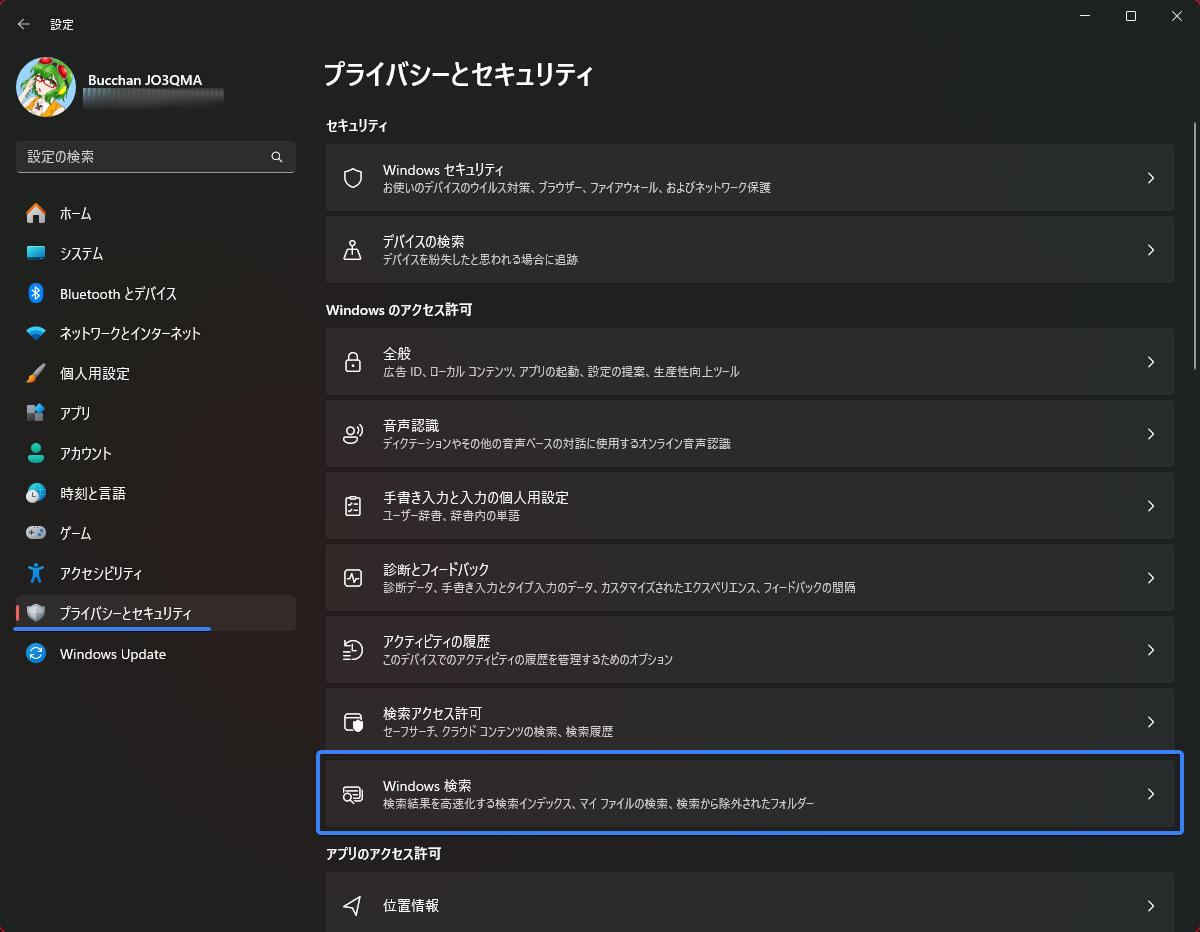Screen dimensions: 1200x932
Task: Click the Windows セキュリティ shield icon
Action: click(x=352, y=178)
